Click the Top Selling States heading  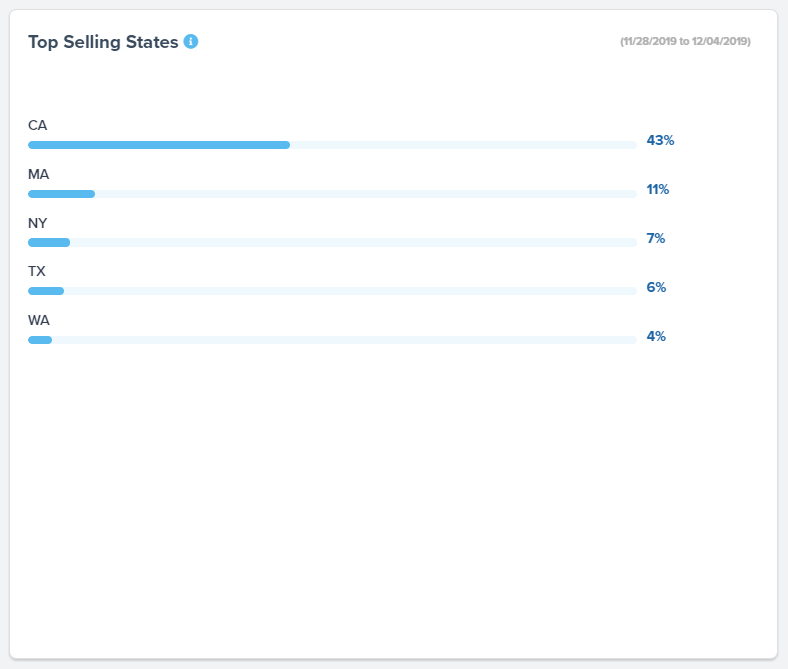(103, 42)
